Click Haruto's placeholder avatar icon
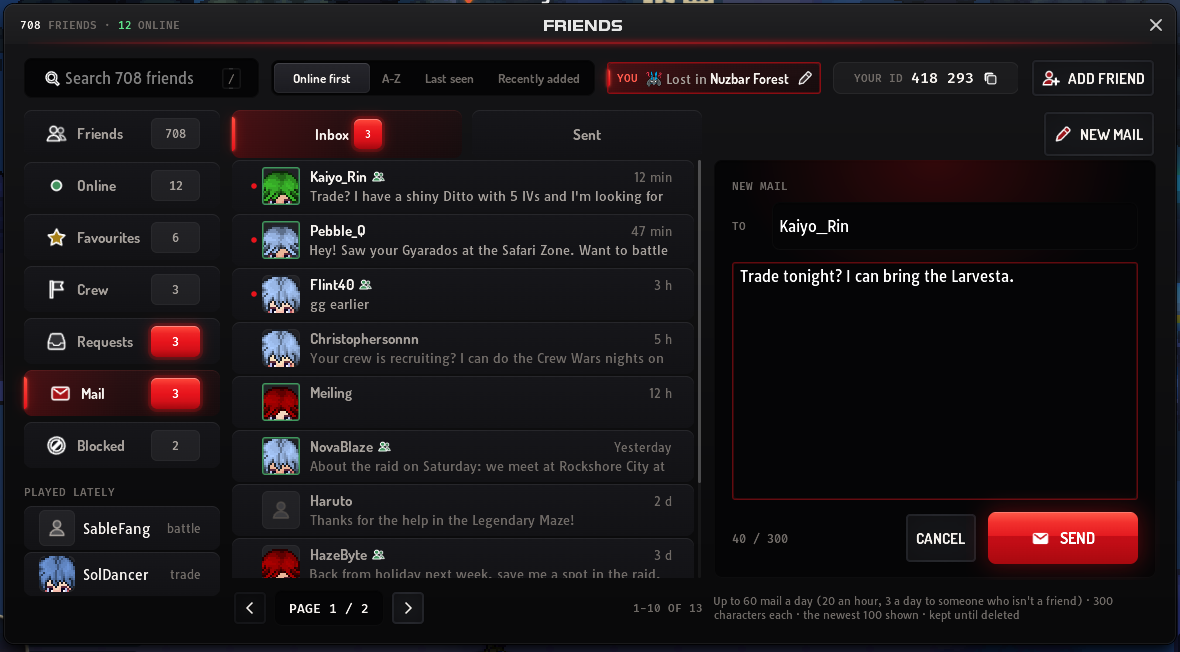The image size is (1180, 652). [x=281, y=510]
